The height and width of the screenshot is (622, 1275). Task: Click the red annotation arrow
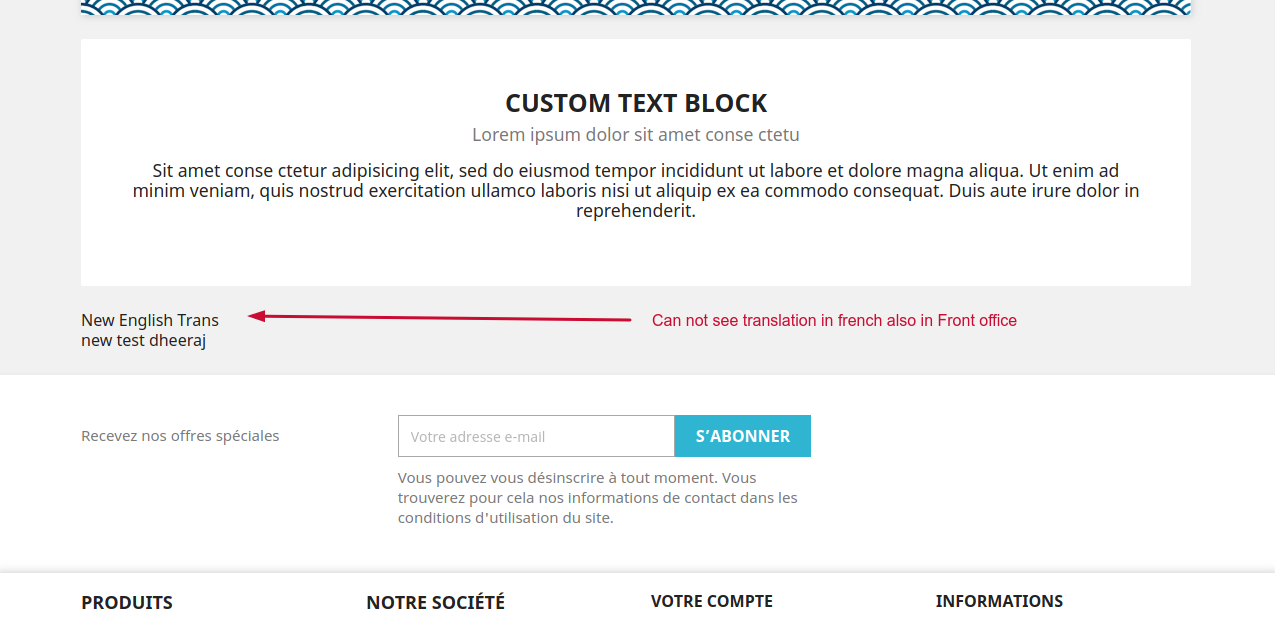click(440, 316)
